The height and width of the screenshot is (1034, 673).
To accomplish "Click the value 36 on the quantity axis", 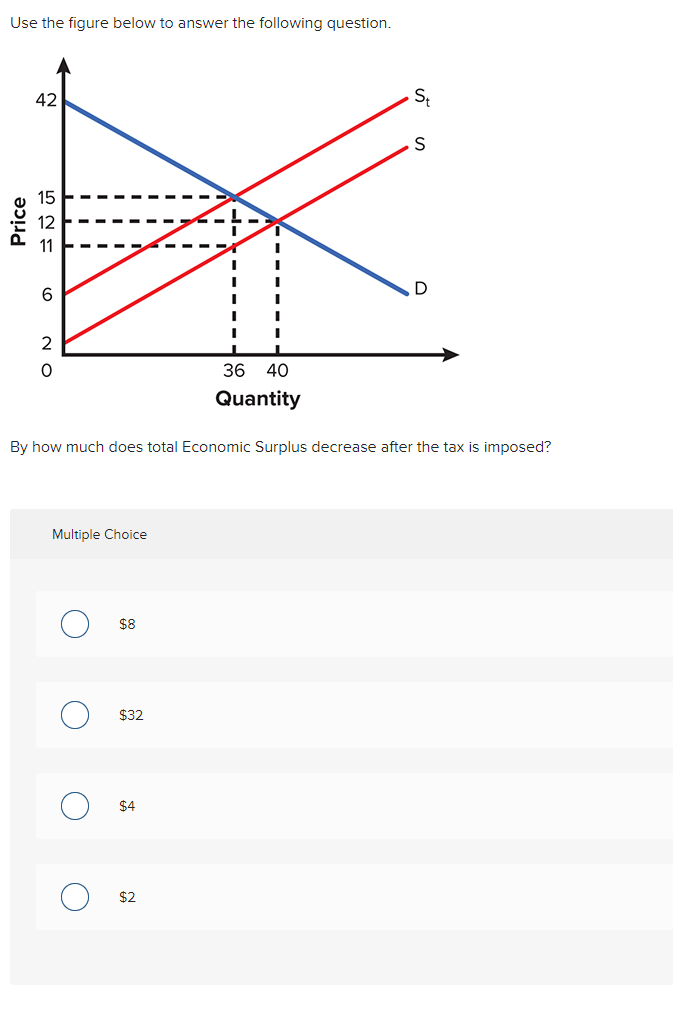I will 234,370.
